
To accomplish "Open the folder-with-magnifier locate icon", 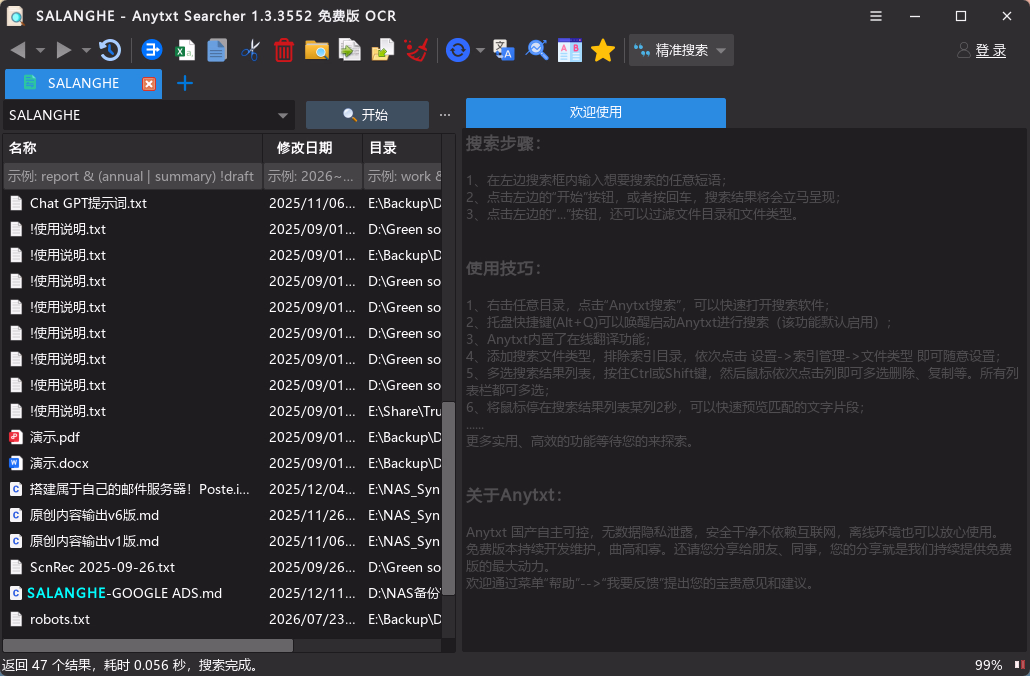I will [x=317, y=50].
